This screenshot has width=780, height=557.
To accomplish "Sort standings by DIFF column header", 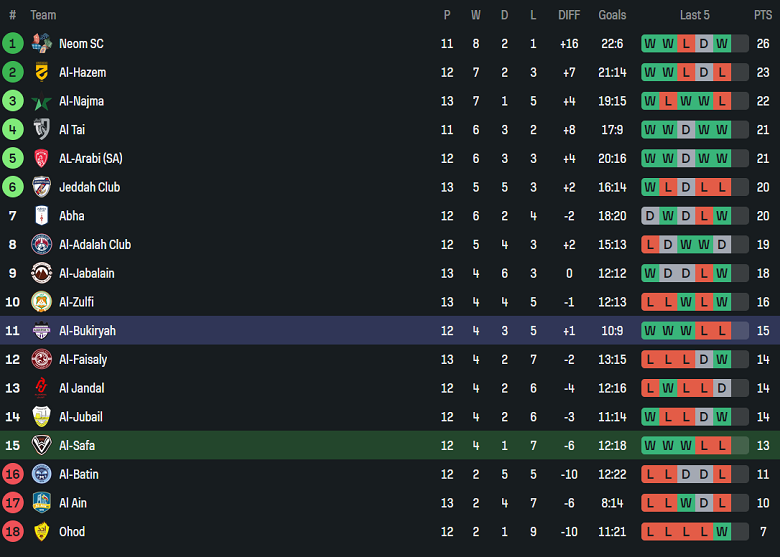I will pos(569,15).
